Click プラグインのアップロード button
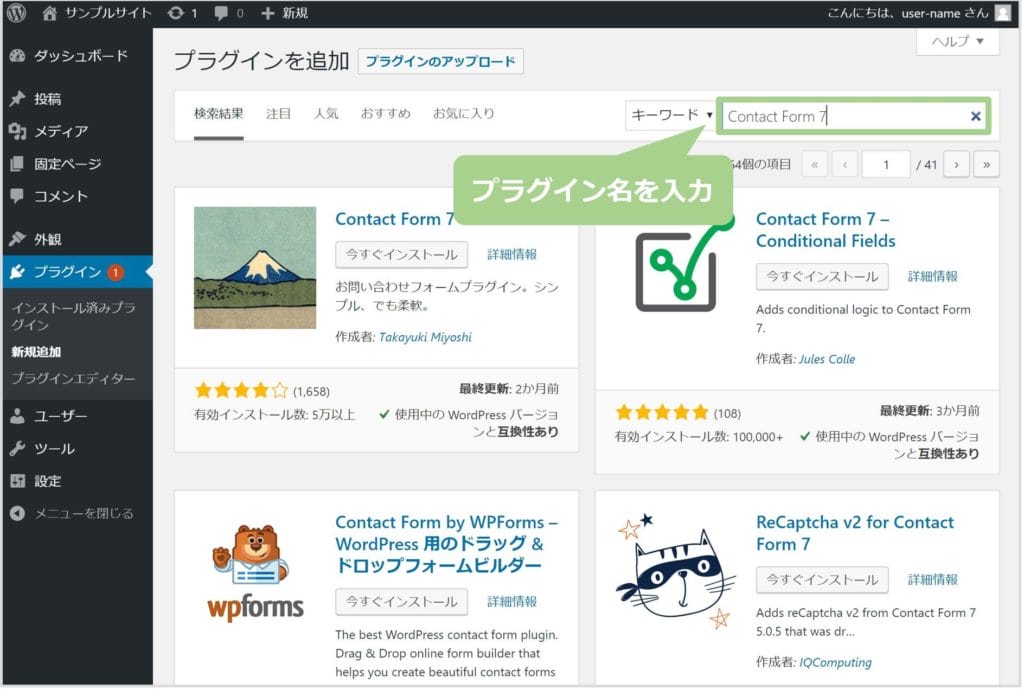Image resolution: width=1024 pixels, height=689 pixels. click(441, 62)
